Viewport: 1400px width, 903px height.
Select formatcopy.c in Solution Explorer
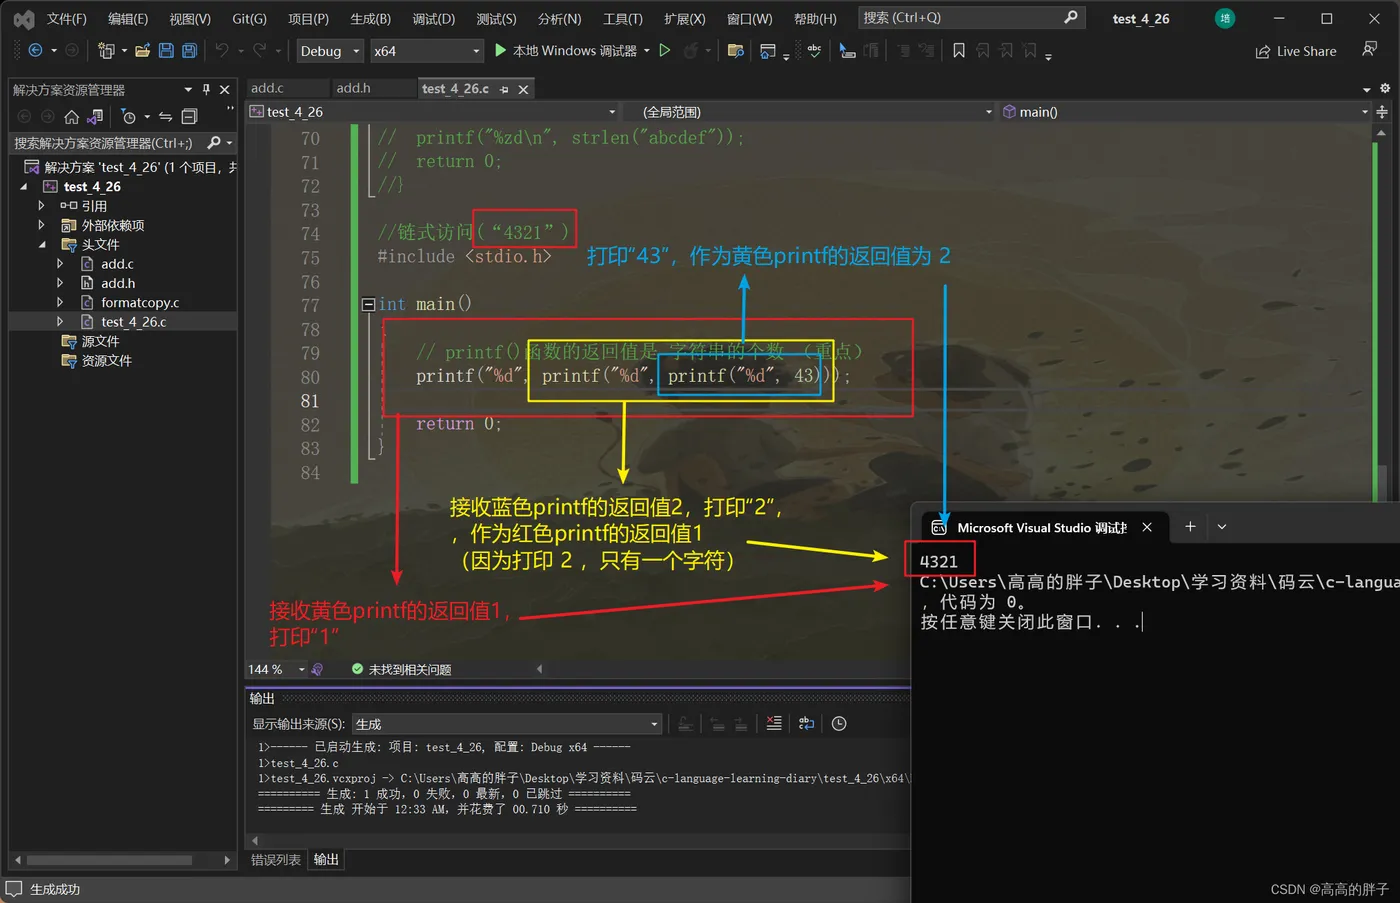click(x=140, y=302)
